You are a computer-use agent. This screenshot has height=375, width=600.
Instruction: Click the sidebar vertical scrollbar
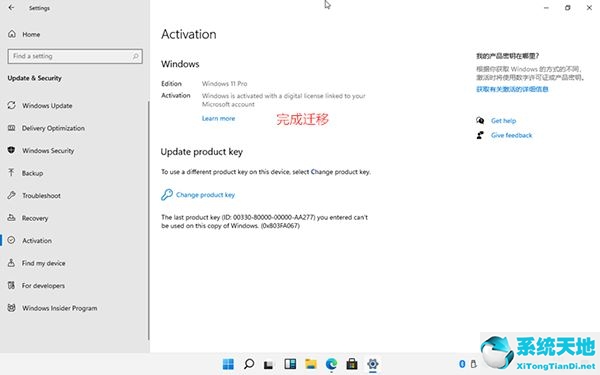pos(148,220)
